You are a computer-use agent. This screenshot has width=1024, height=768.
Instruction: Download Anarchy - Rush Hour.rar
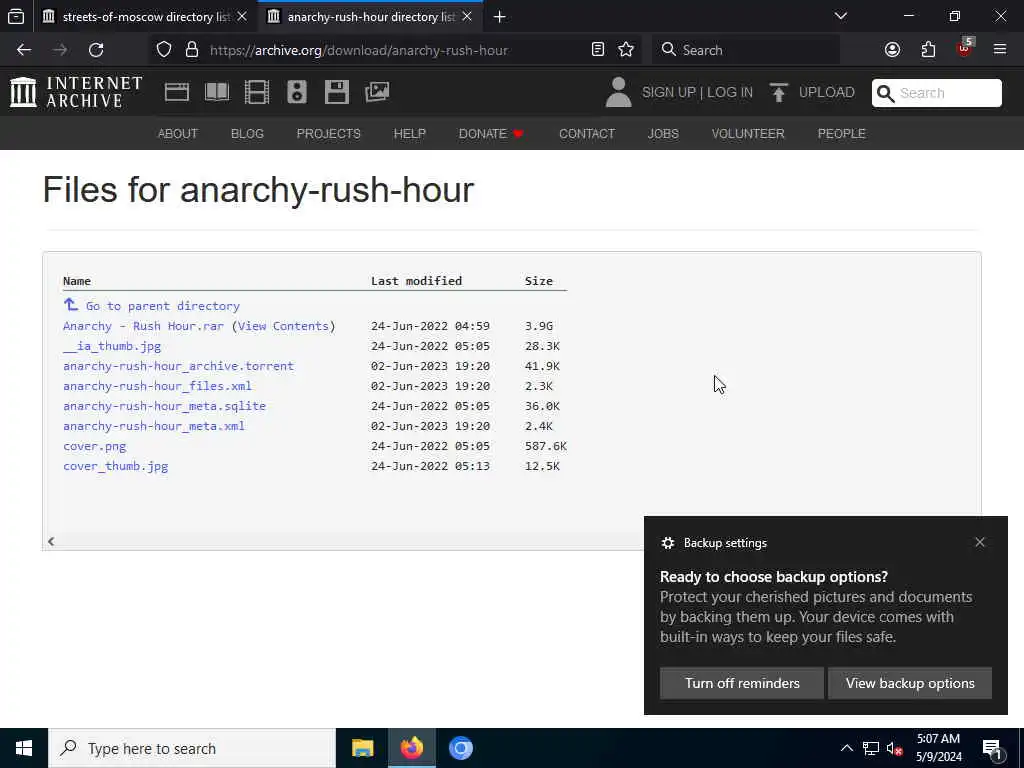[x=143, y=326]
